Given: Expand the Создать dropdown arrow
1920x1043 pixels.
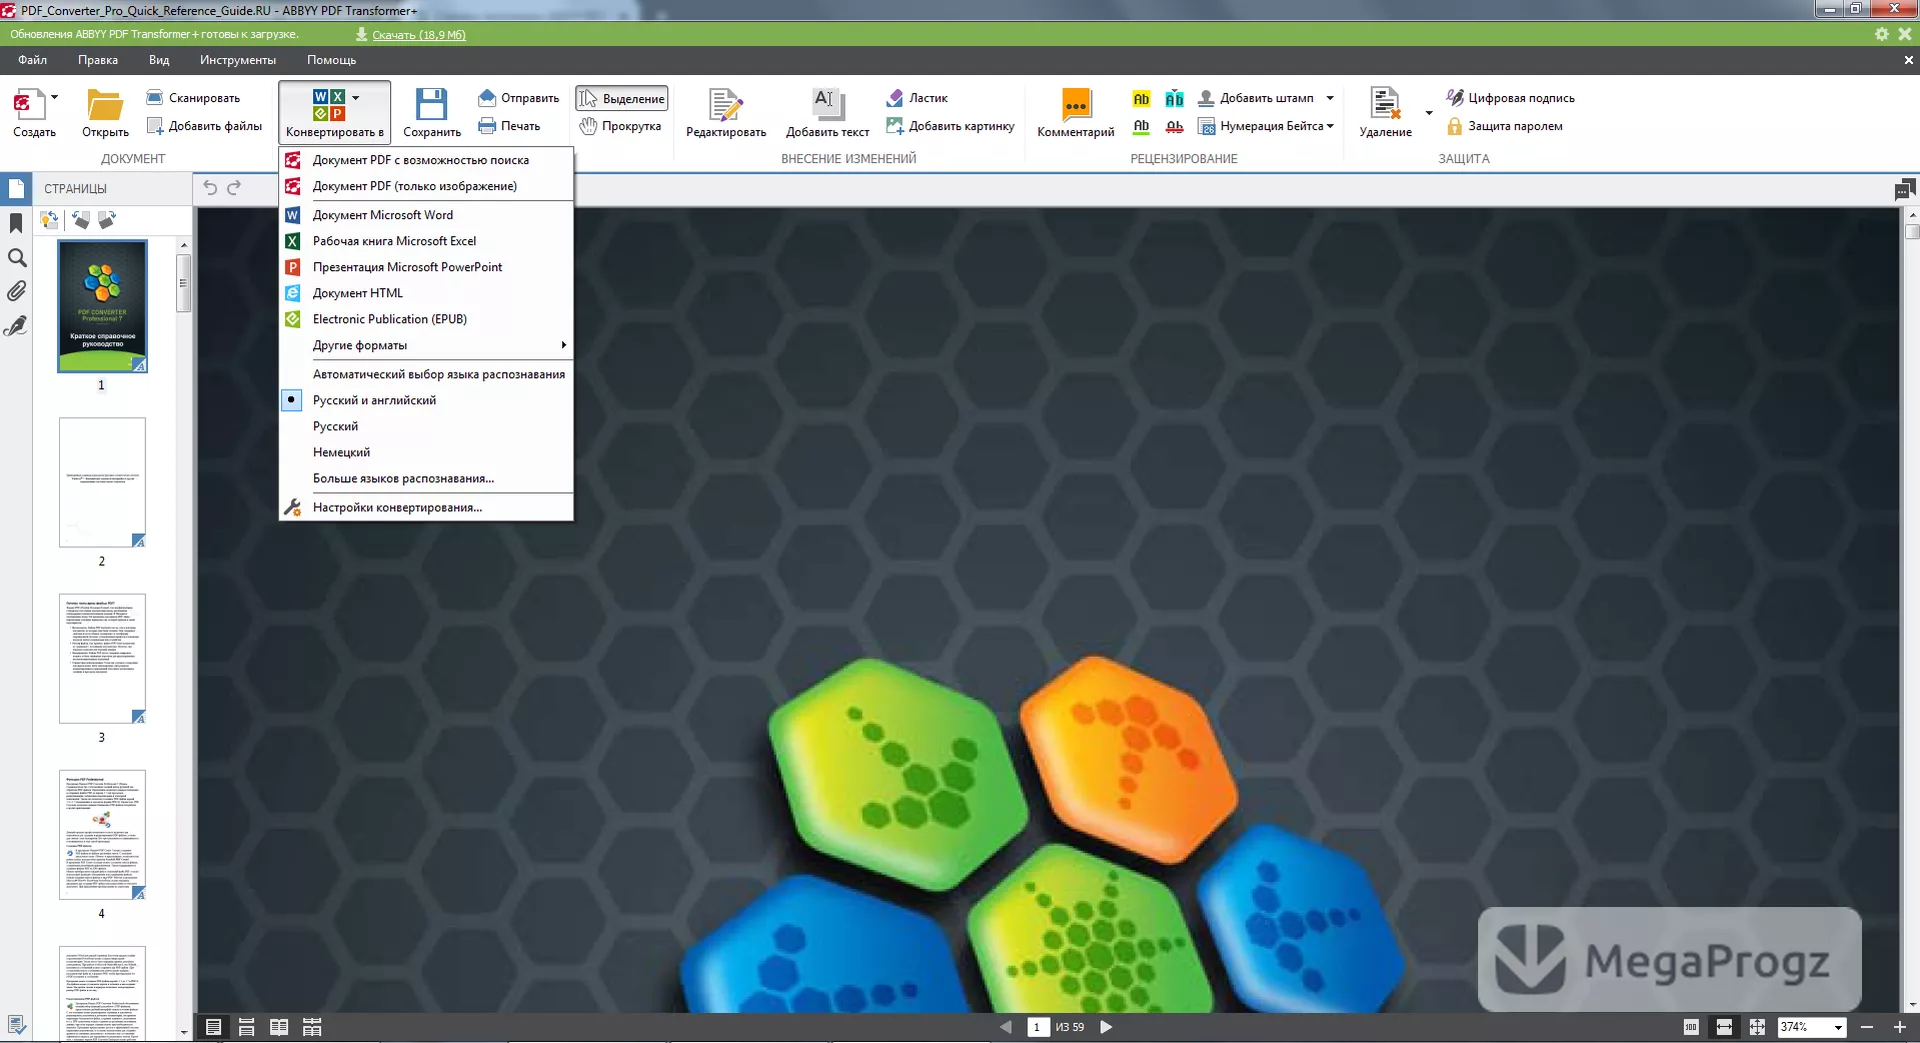Looking at the screenshot, I should tap(55, 97).
